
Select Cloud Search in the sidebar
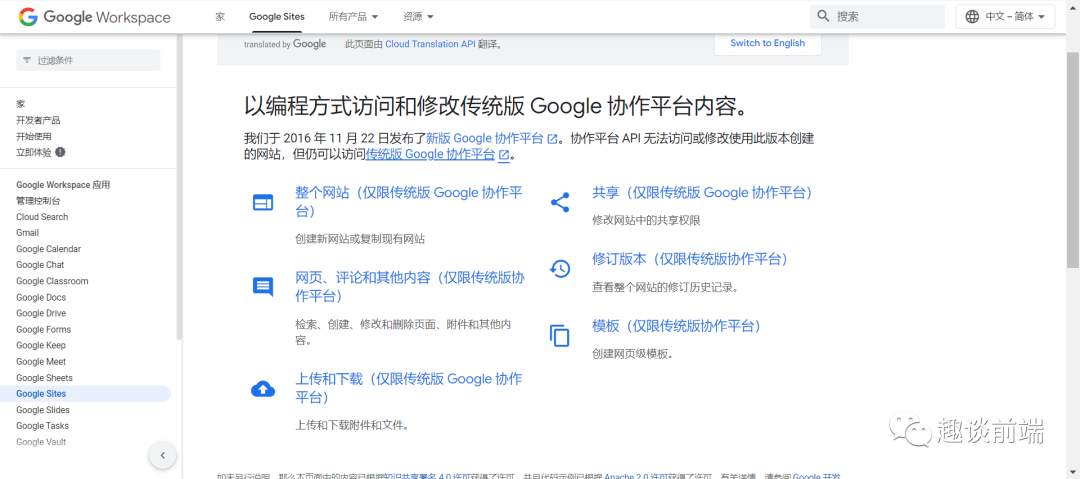click(x=42, y=216)
